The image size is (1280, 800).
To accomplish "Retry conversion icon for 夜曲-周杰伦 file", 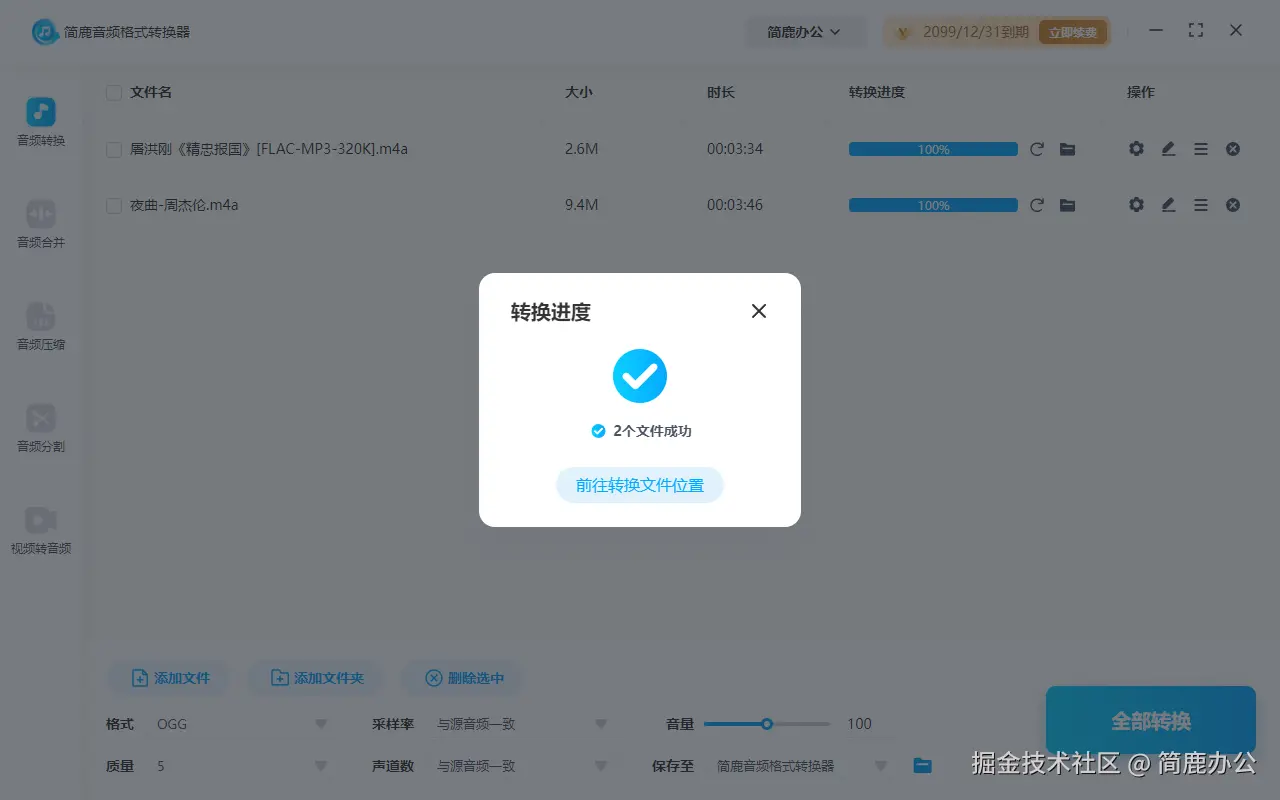I will pos(1037,205).
